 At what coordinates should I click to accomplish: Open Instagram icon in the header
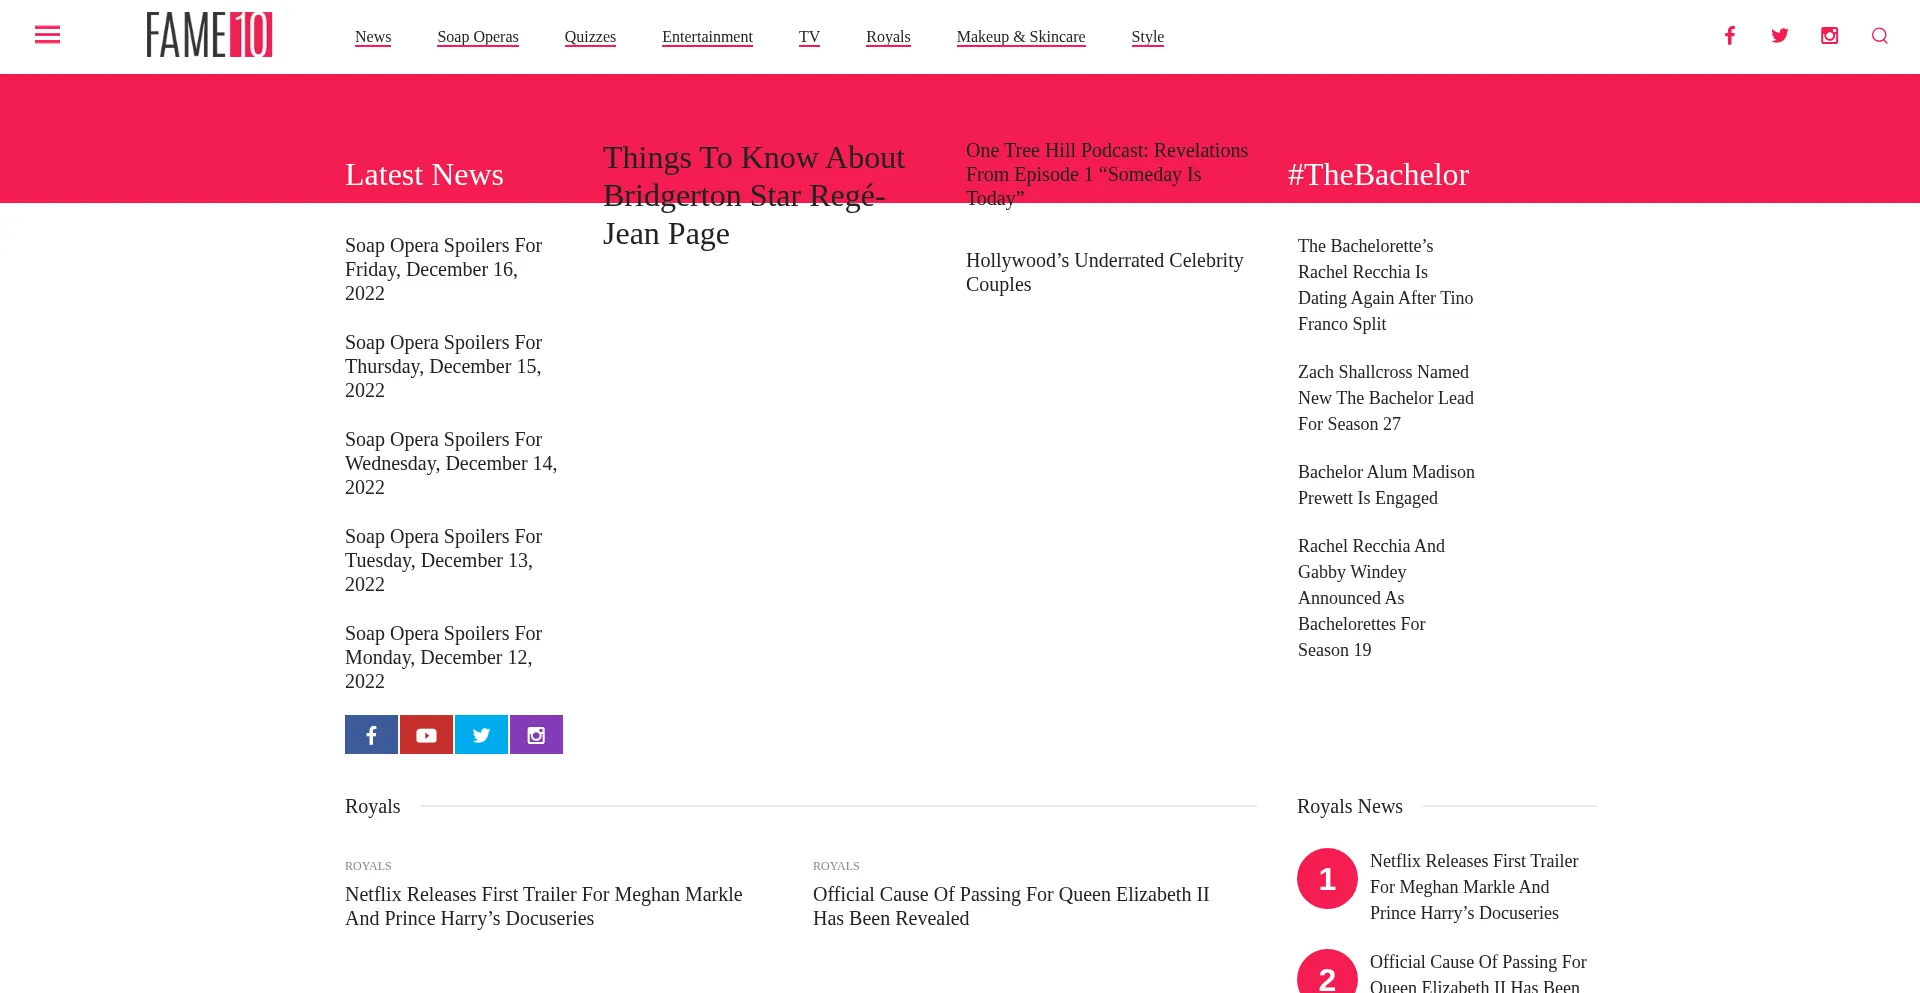pyautogui.click(x=1829, y=36)
